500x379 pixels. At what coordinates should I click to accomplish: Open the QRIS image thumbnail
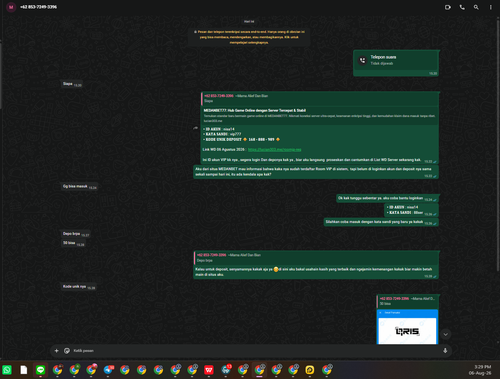pyautogui.click(x=407, y=327)
